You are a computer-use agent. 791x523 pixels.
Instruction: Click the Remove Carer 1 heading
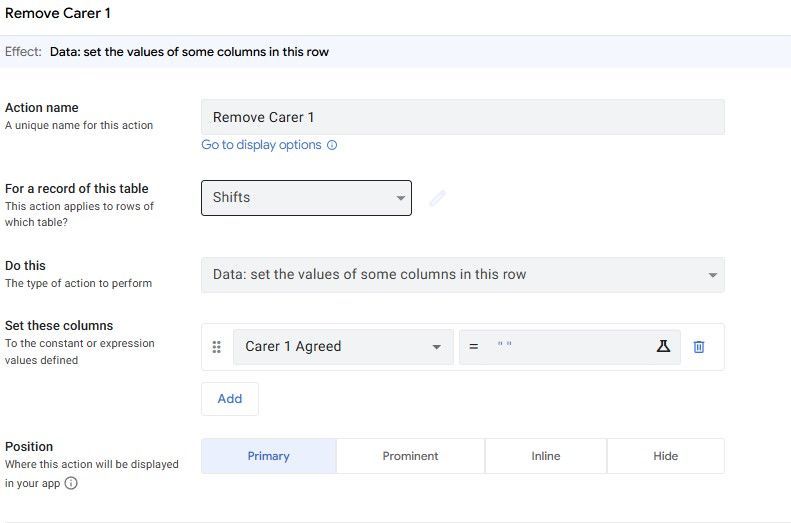point(58,13)
